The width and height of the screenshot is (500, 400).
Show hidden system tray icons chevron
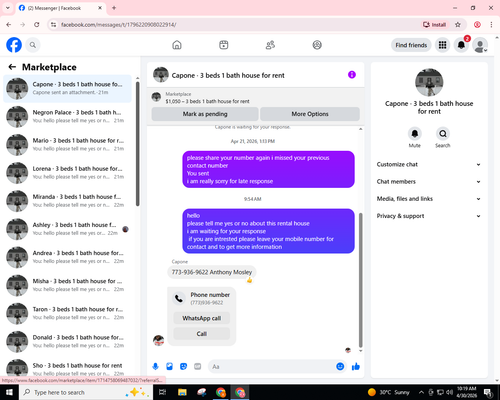tap(421, 392)
